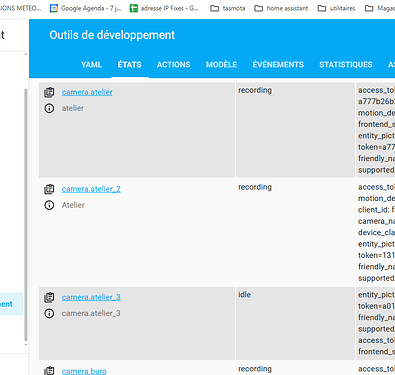Open the utilitaires bookmarks folder
395x375 pixels.
click(x=336, y=8)
